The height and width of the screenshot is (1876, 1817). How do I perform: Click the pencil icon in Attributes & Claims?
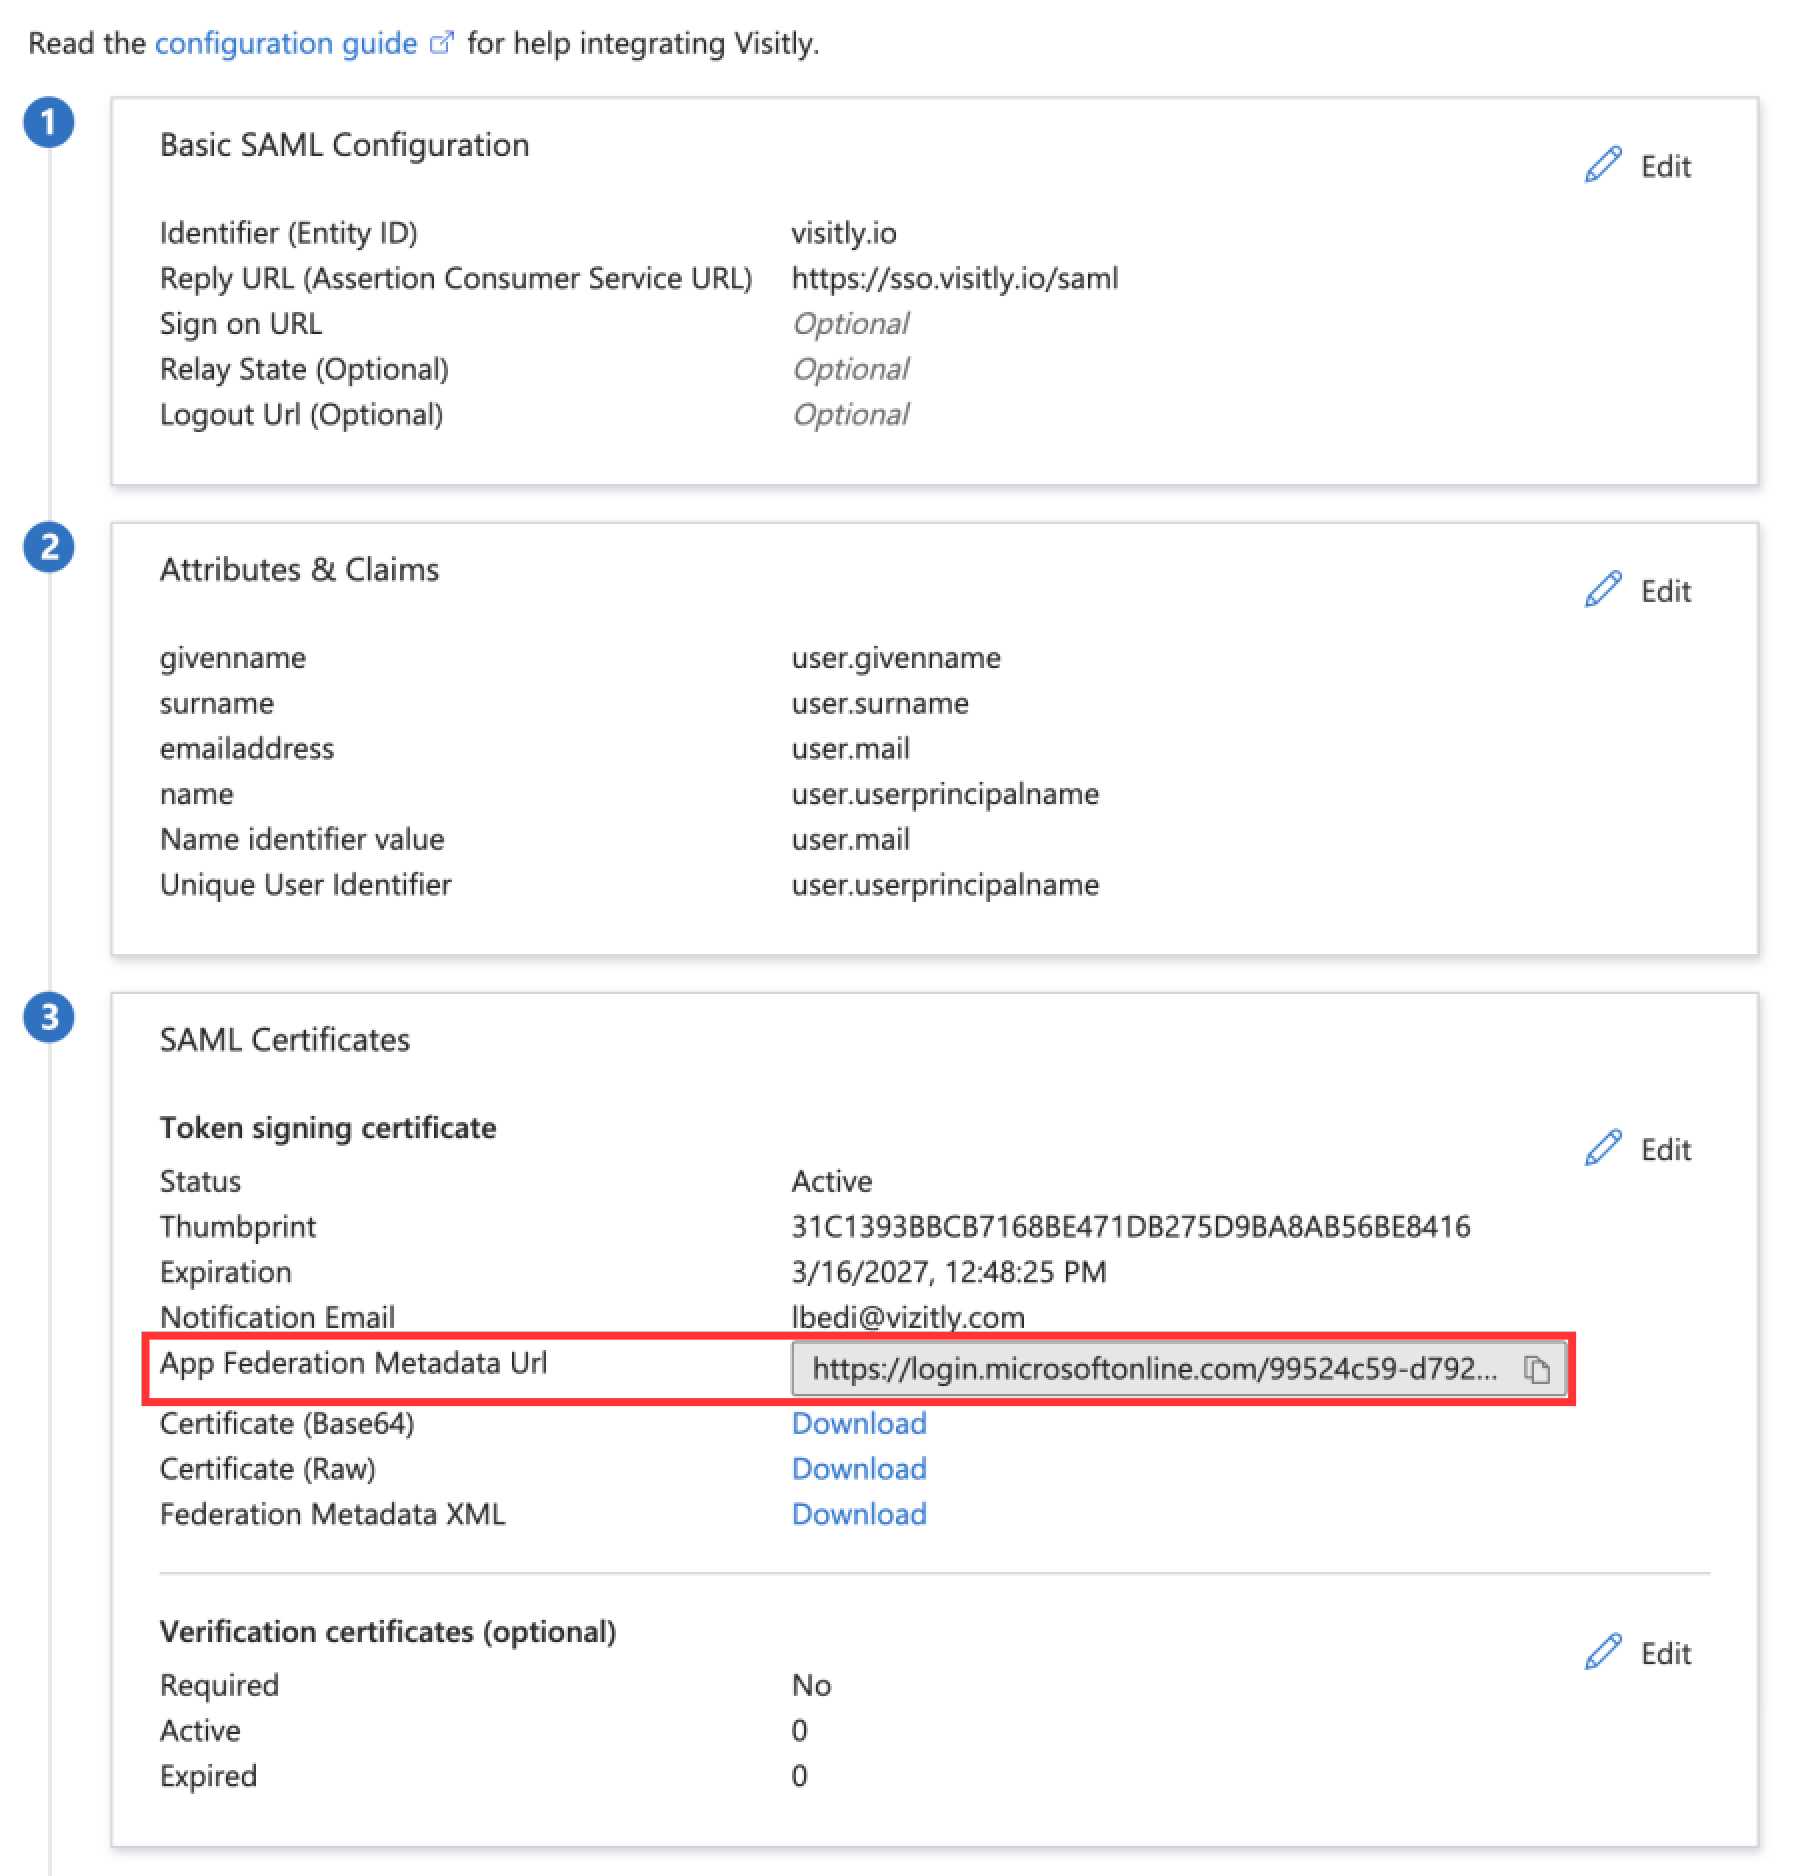(1603, 590)
